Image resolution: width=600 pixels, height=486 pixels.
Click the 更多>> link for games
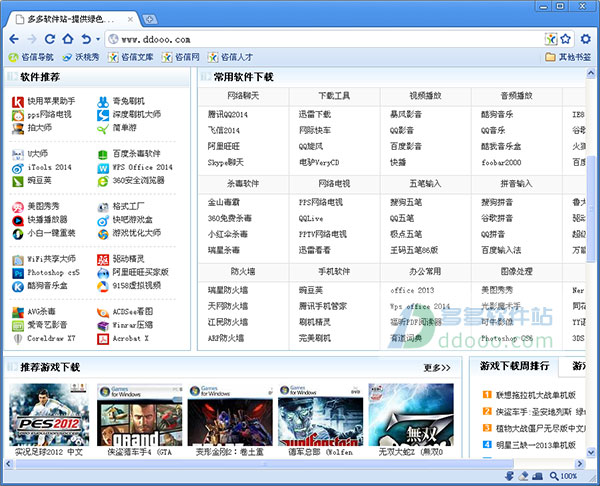[437, 368]
